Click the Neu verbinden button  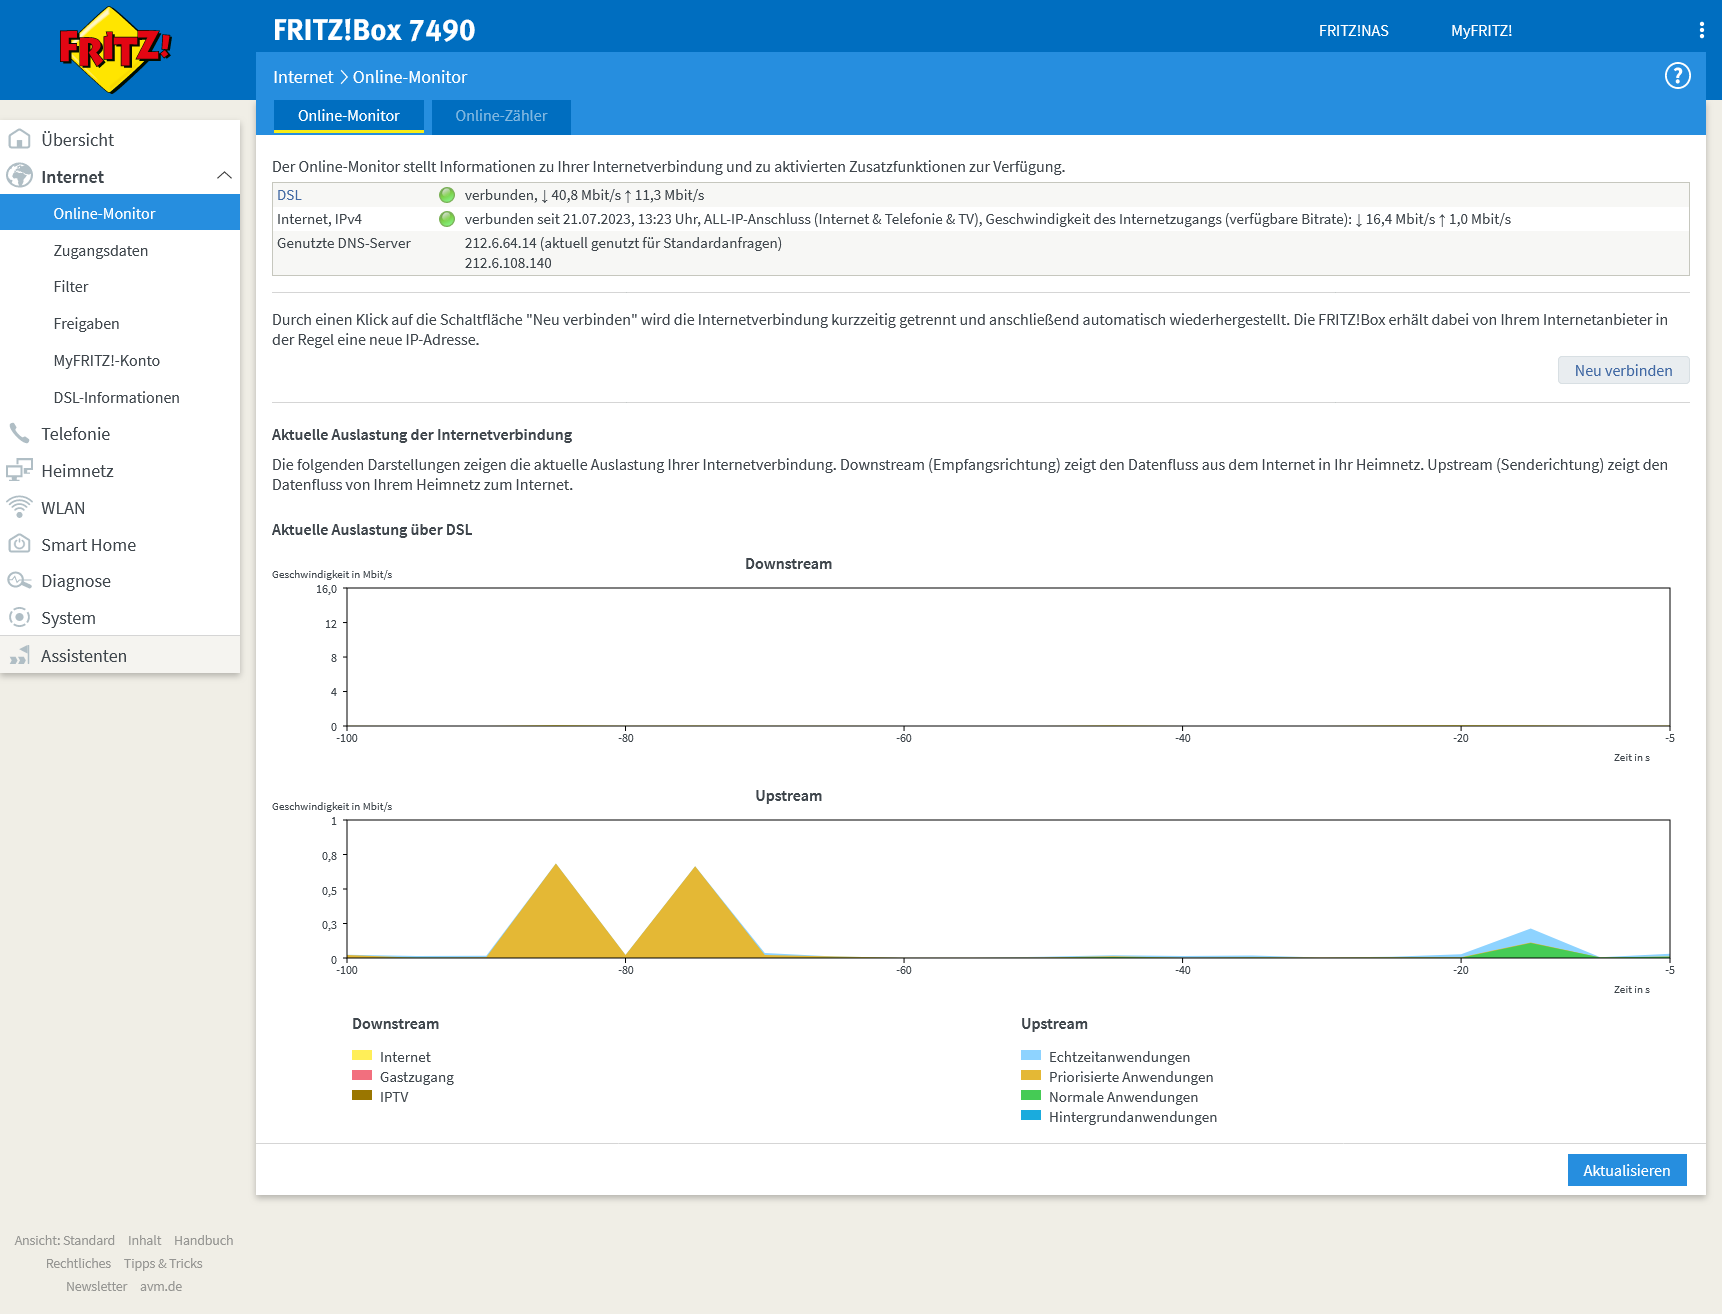click(x=1623, y=370)
